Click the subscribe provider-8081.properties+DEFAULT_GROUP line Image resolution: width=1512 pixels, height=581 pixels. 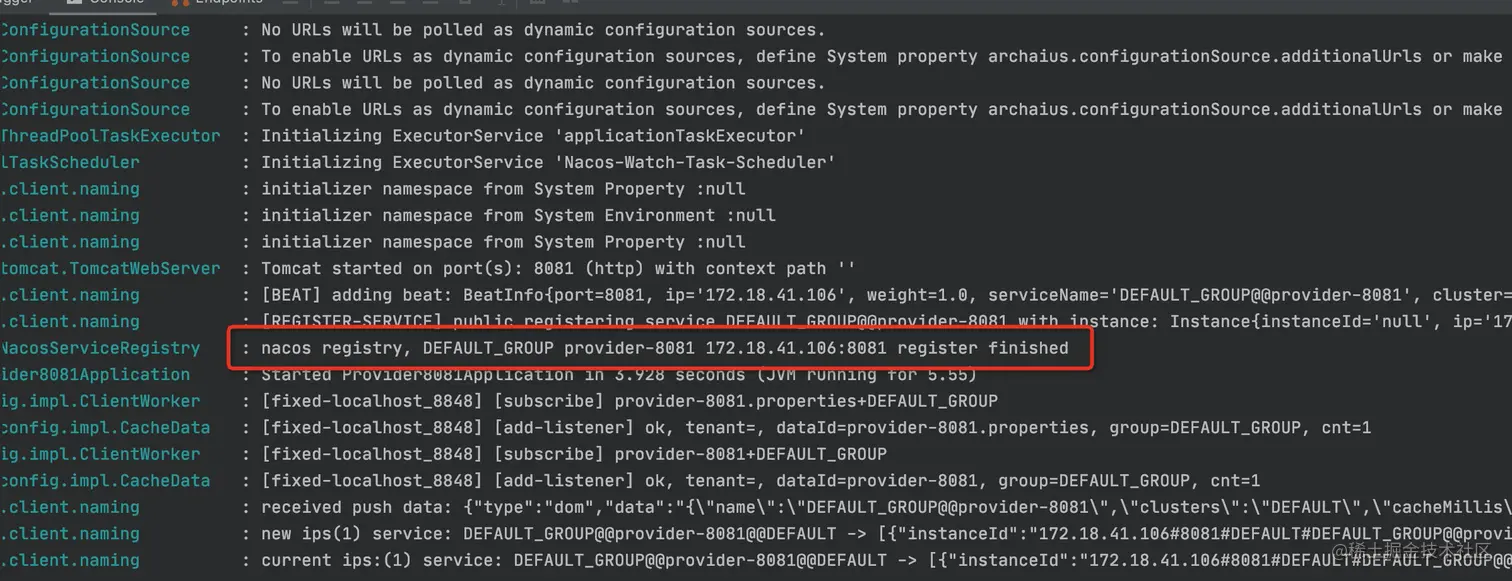click(x=629, y=401)
